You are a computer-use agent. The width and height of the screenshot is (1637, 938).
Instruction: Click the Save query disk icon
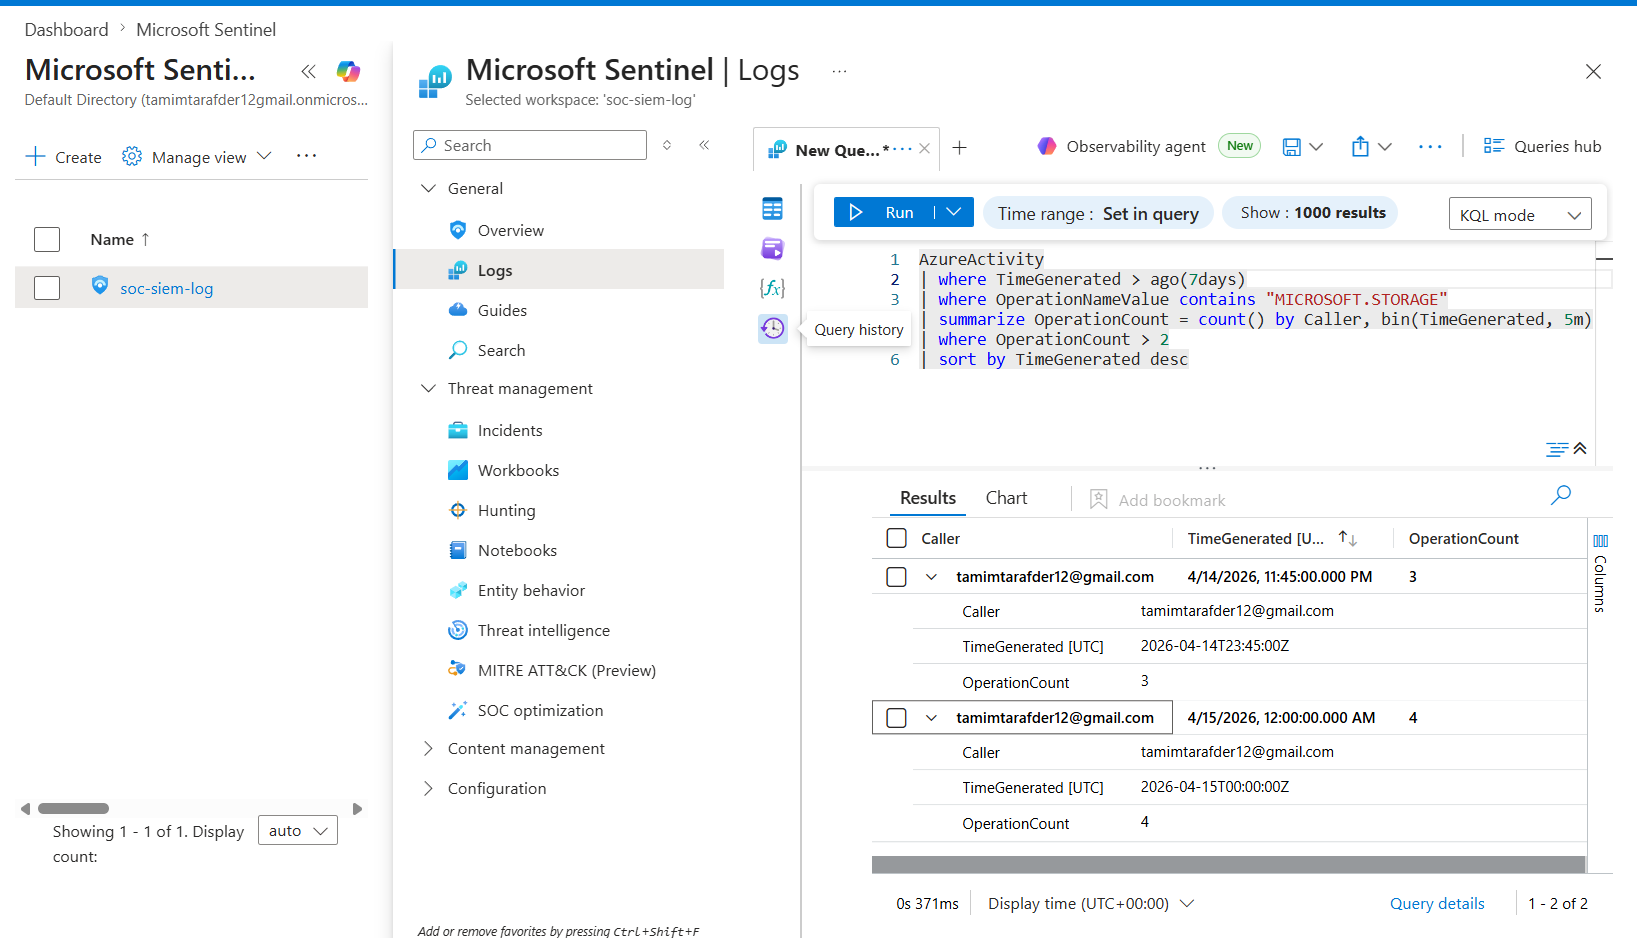1292,147
